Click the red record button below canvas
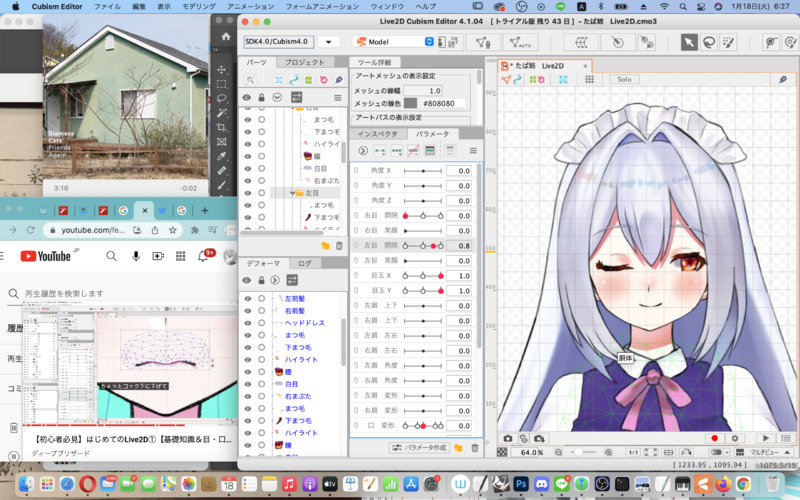Viewport: 800px width, 500px height. pos(714,438)
